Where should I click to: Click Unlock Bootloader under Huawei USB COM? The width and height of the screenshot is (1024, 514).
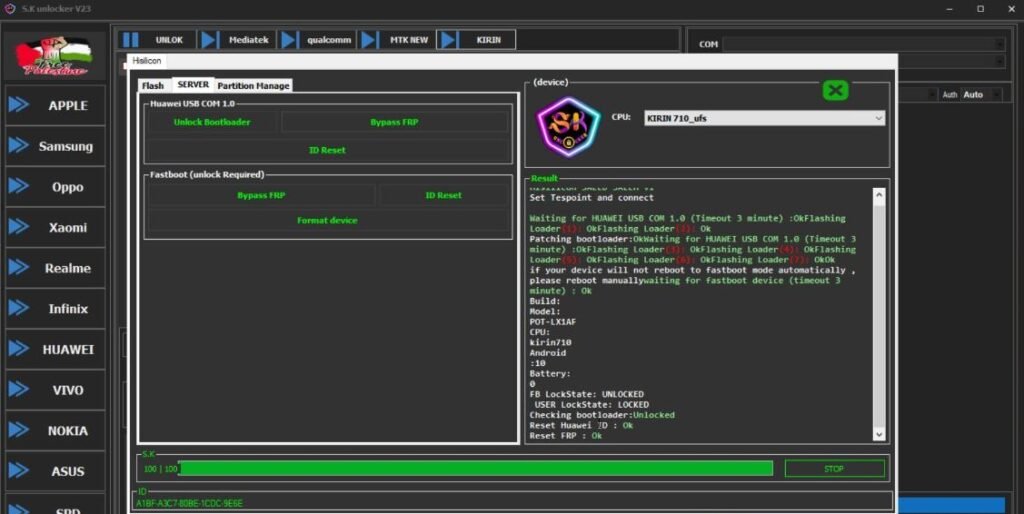coord(212,122)
